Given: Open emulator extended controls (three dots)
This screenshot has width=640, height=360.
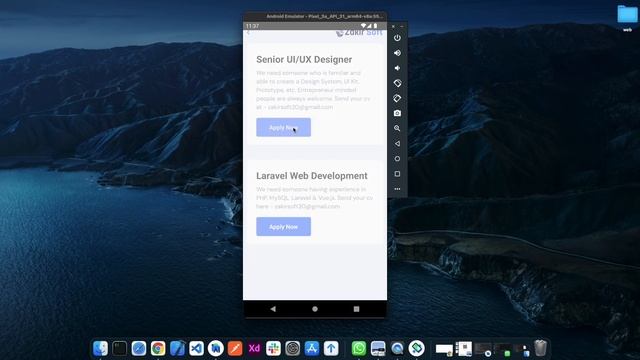Looking at the screenshot, I should pyautogui.click(x=397, y=189).
